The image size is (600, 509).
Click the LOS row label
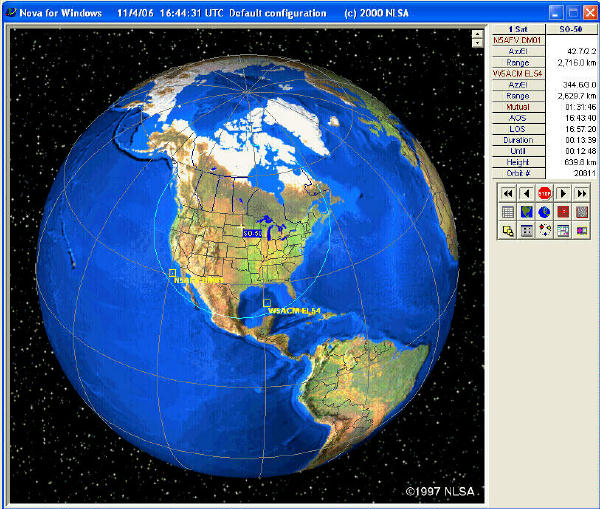518,129
